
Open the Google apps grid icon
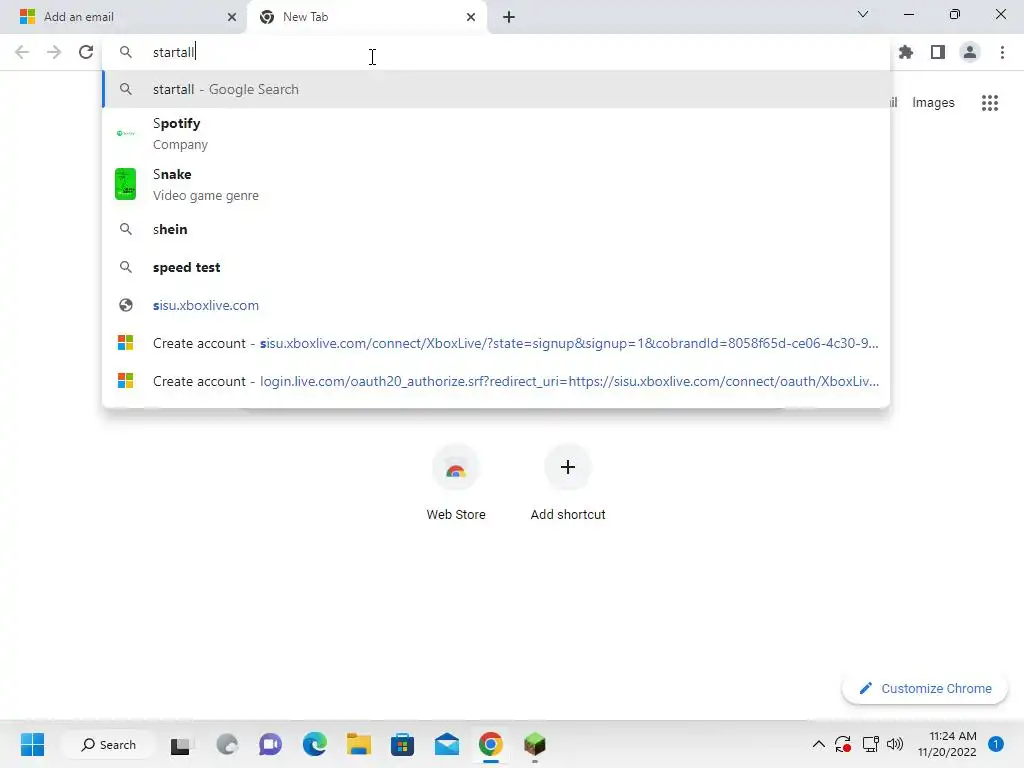click(x=990, y=103)
